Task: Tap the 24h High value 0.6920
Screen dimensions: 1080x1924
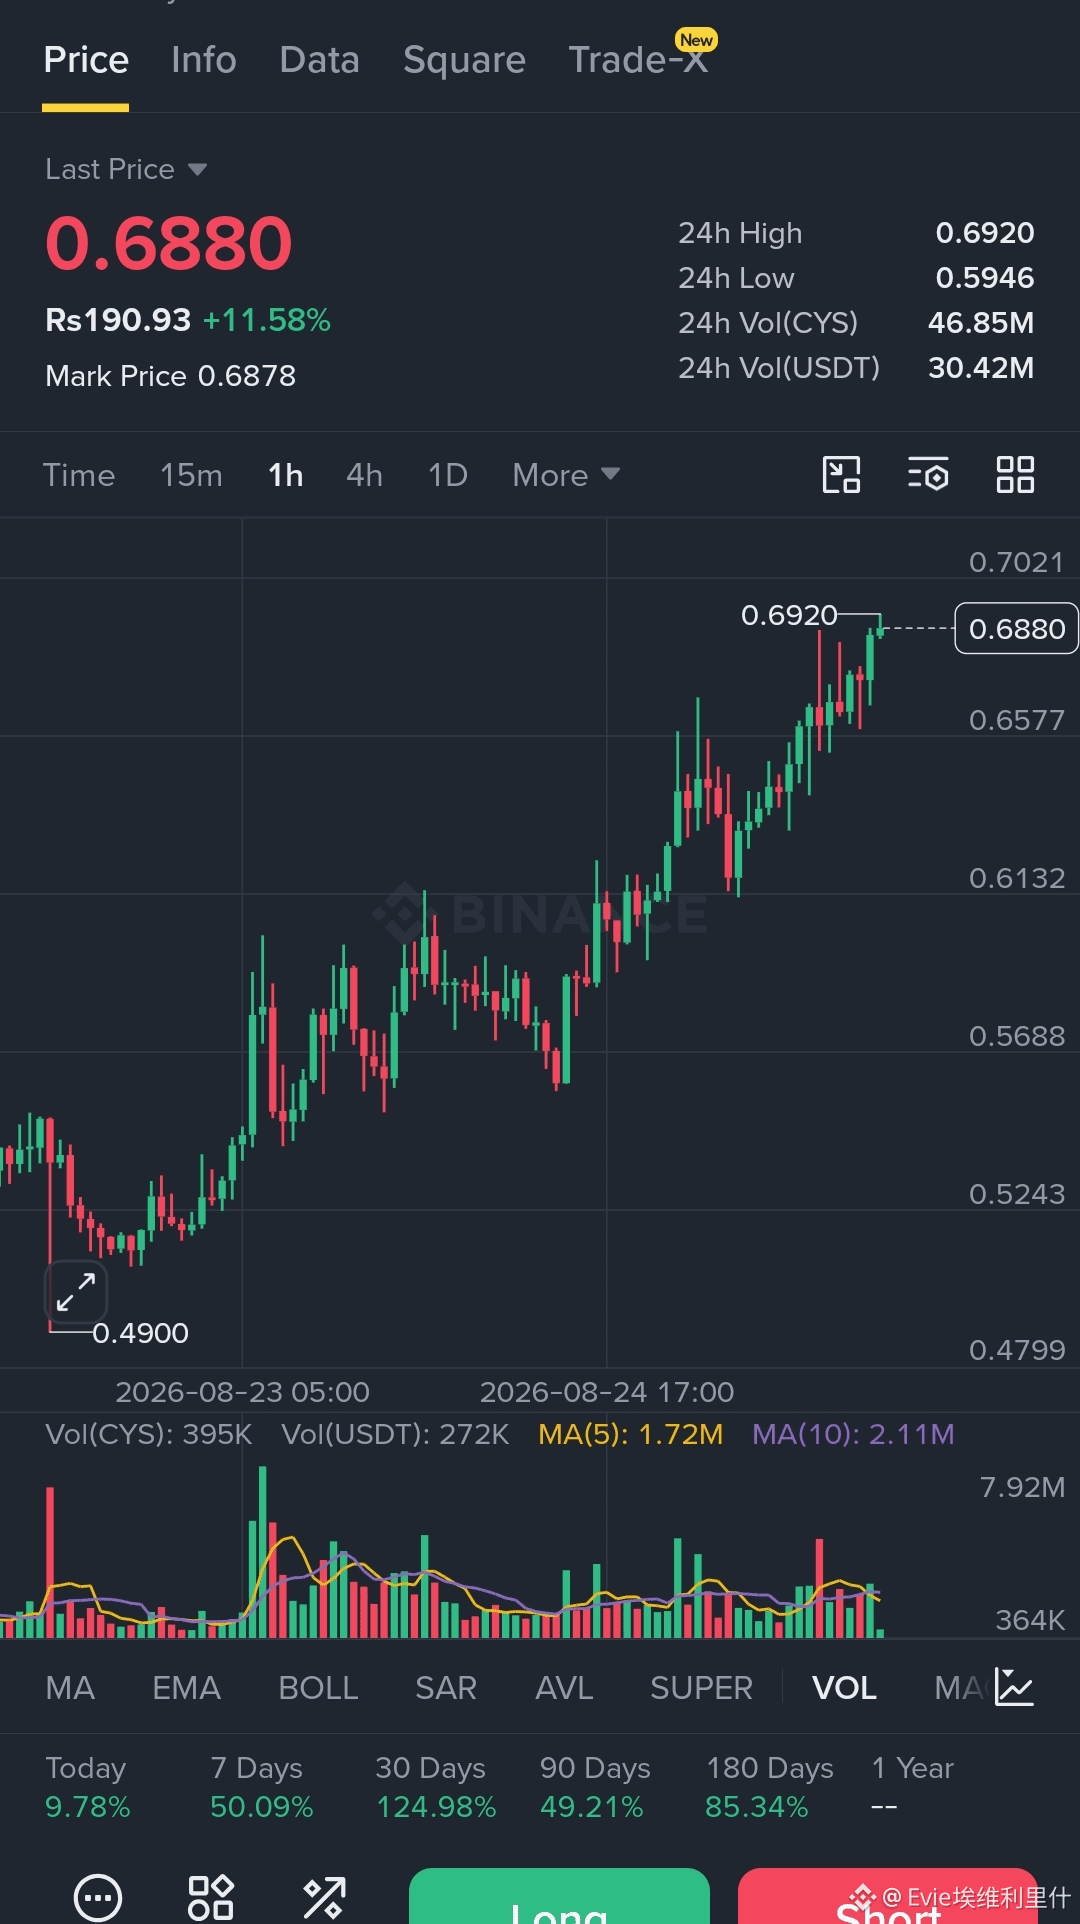Action: point(985,233)
